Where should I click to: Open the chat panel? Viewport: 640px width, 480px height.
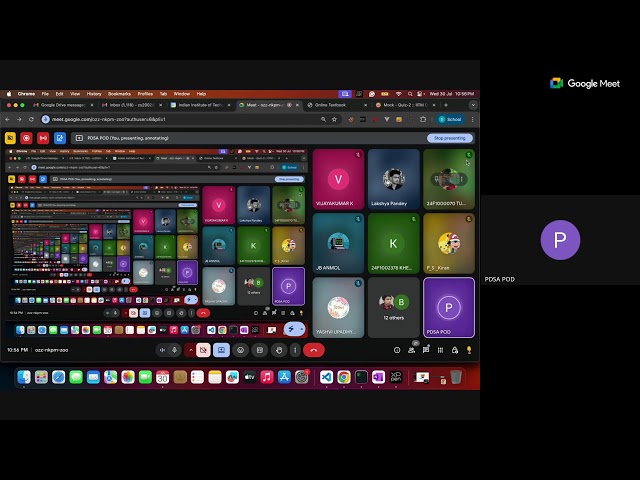click(426, 350)
